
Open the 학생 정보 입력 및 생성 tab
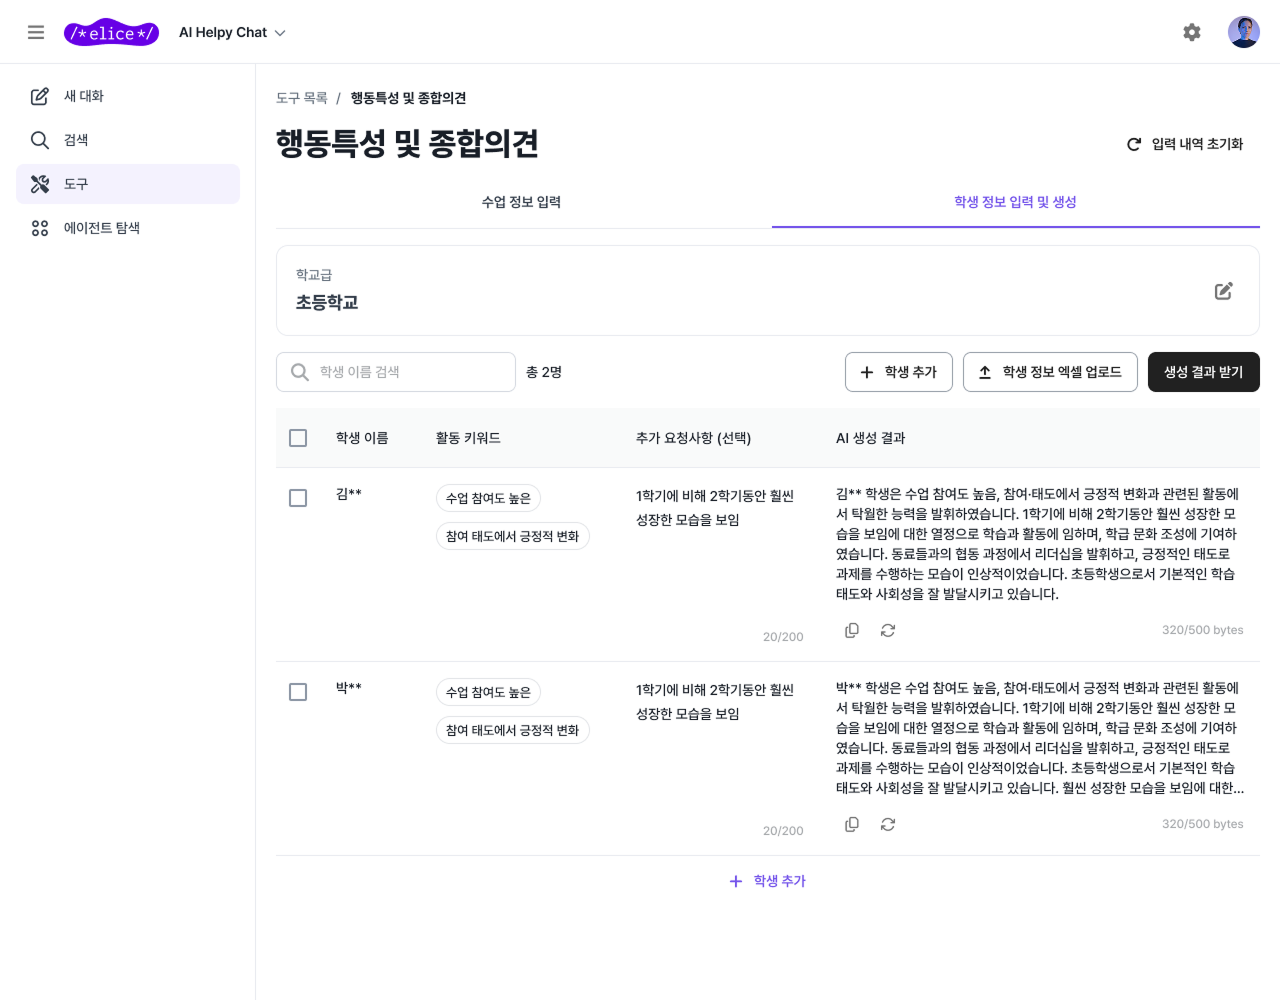tap(1015, 202)
